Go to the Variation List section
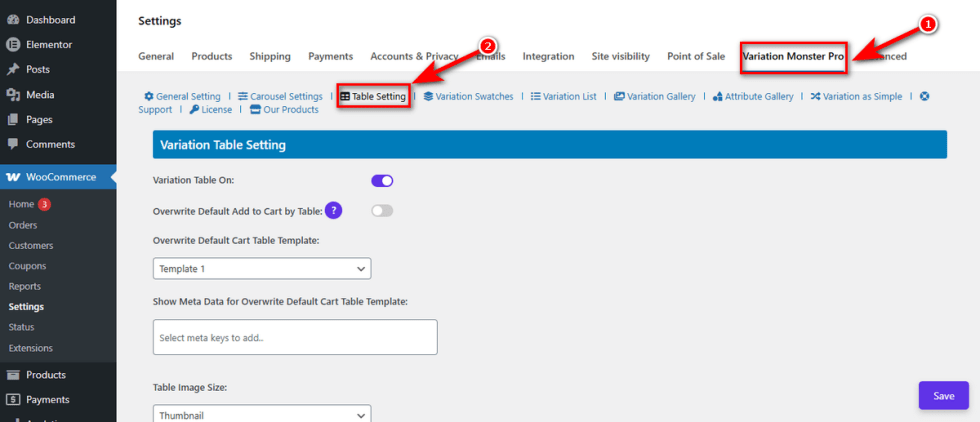This screenshot has height=422, width=980. point(569,96)
